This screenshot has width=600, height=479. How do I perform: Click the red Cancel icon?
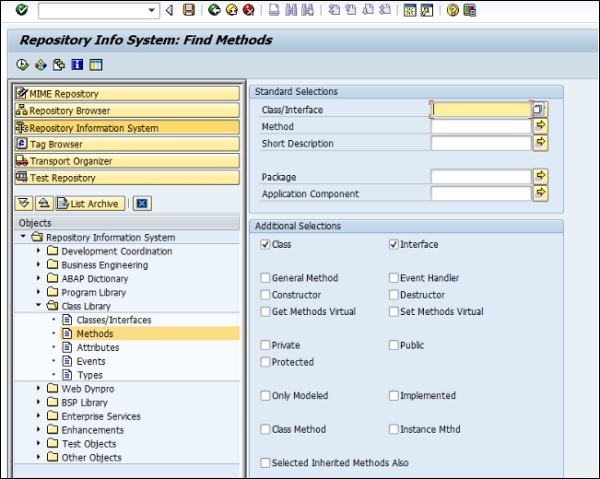tap(249, 10)
